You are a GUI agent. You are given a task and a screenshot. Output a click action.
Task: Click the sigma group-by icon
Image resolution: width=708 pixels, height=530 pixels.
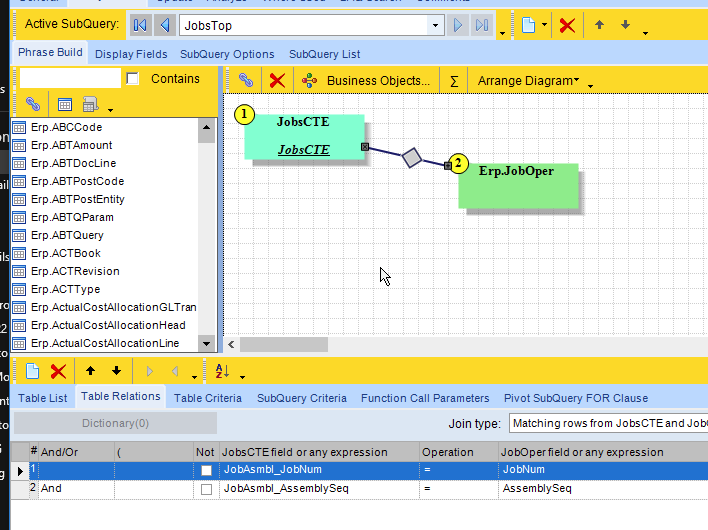point(454,81)
